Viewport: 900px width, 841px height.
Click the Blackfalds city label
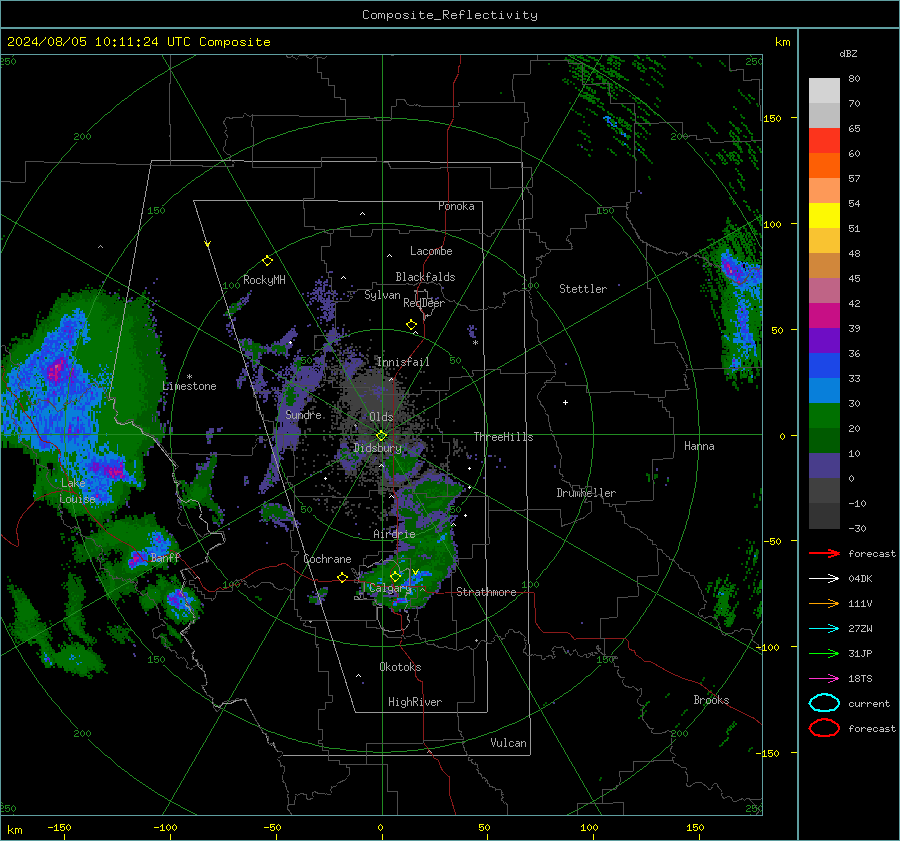(x=425, y=277)
